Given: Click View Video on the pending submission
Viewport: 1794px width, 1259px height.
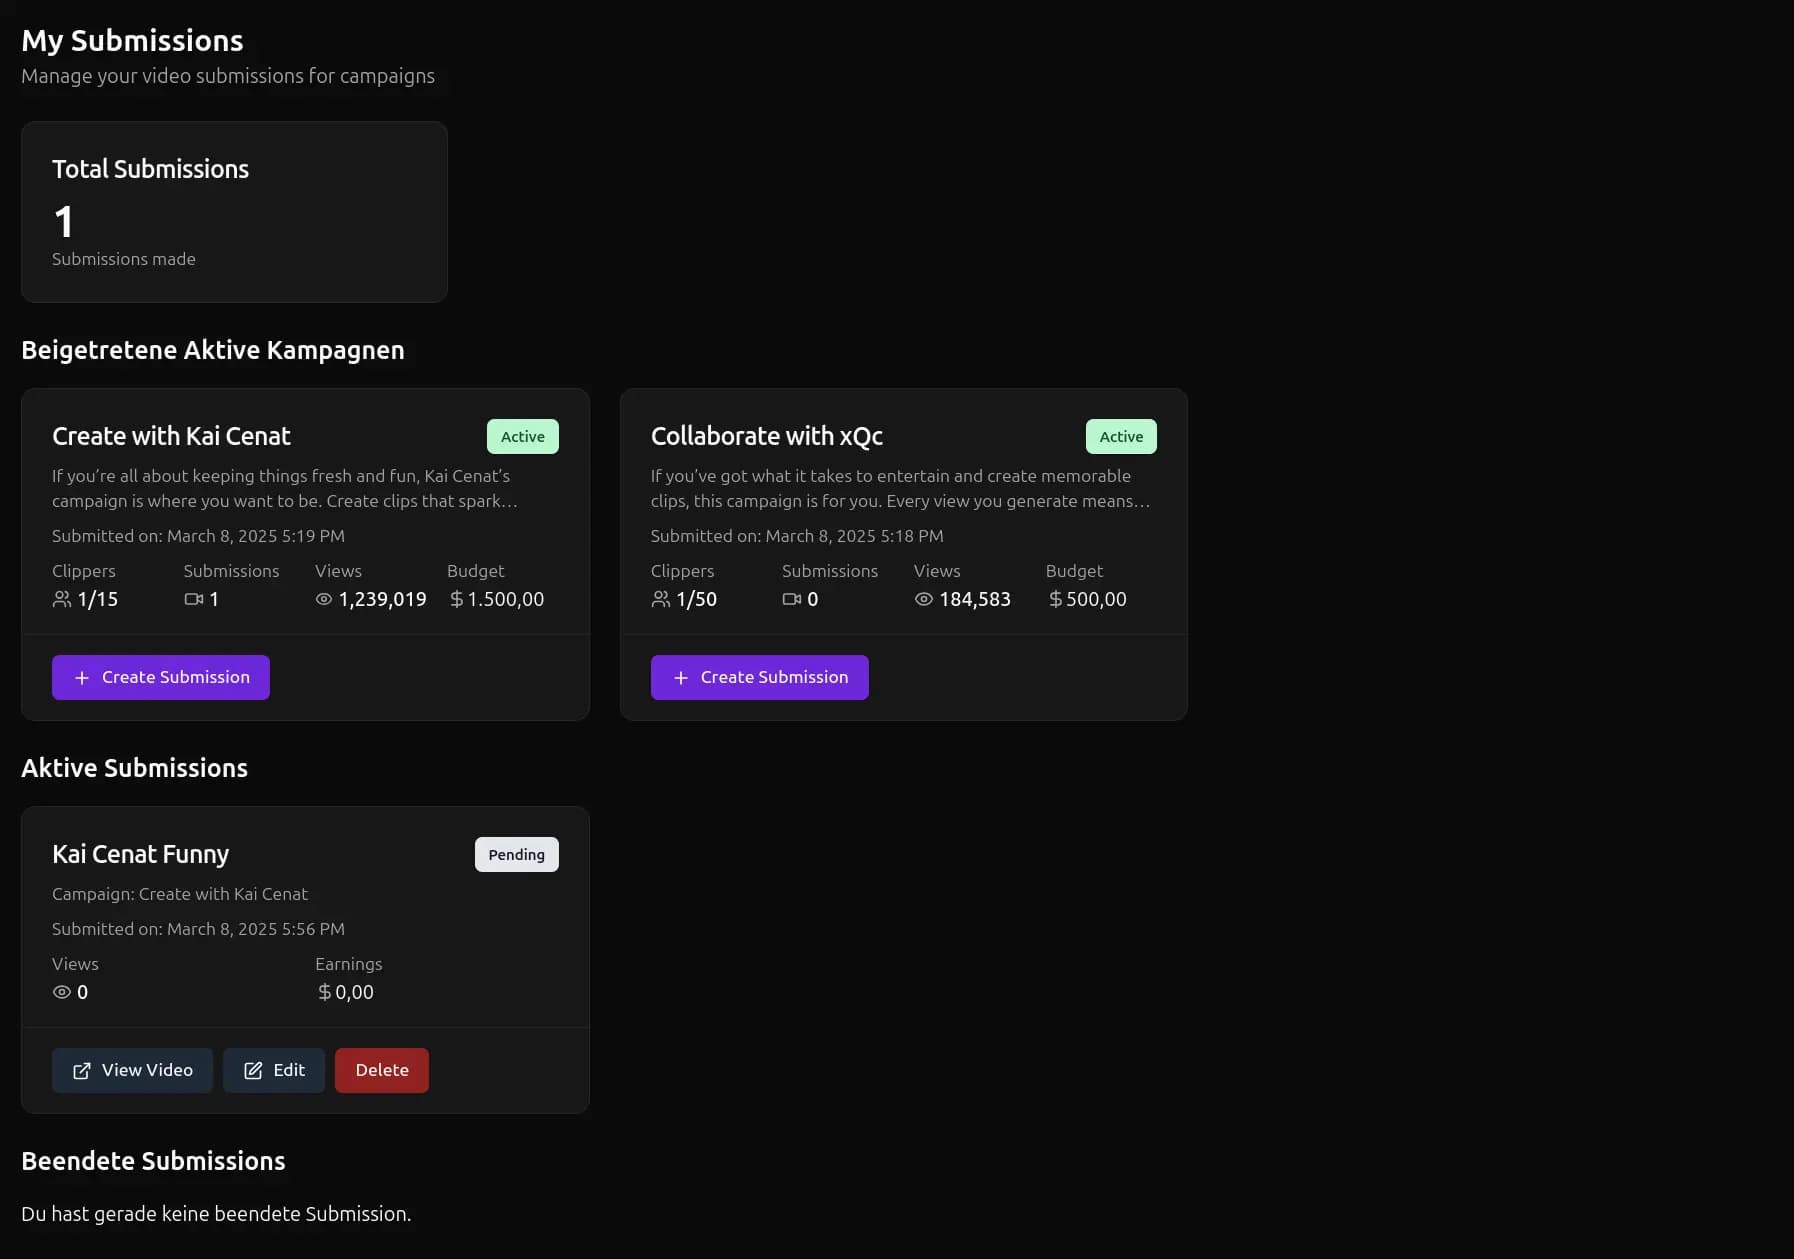Looking at the screenshot, I should point(132,1070).
